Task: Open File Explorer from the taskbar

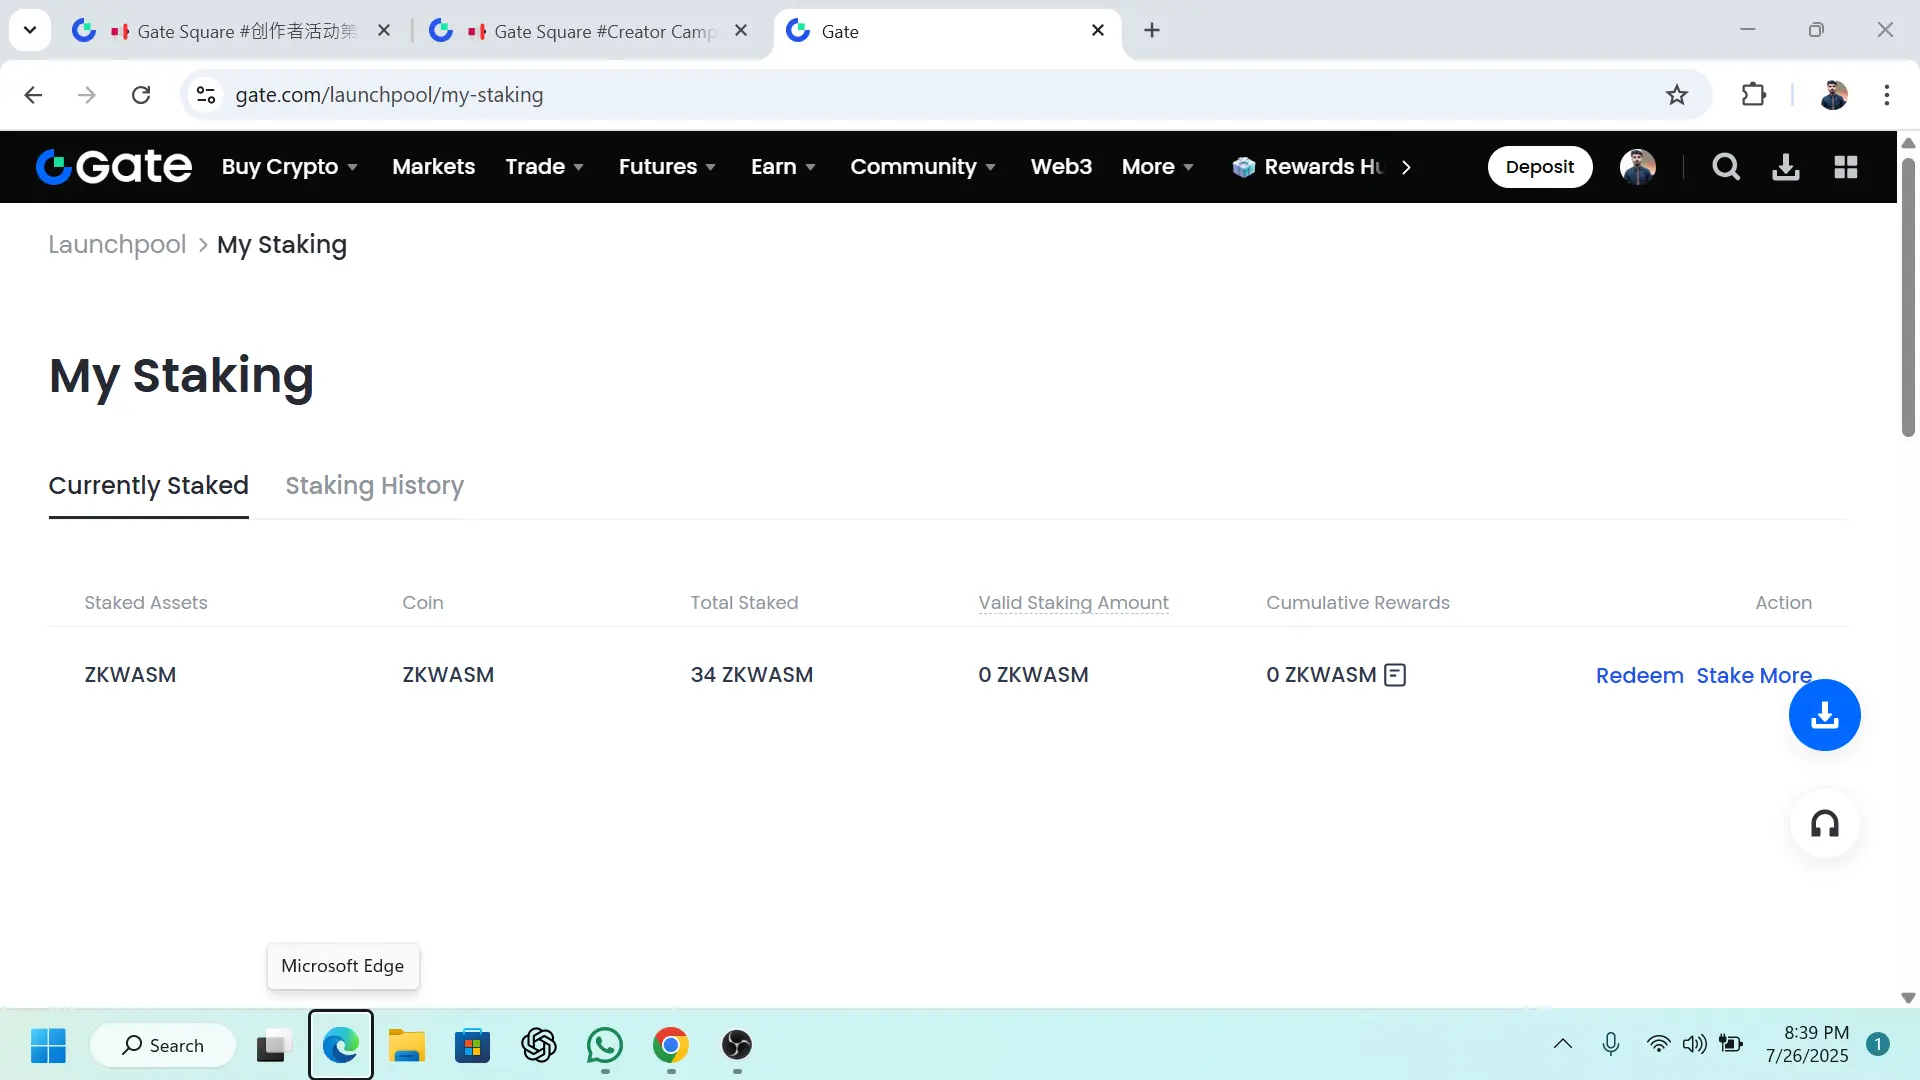Action: click(x=407, y=1045)
